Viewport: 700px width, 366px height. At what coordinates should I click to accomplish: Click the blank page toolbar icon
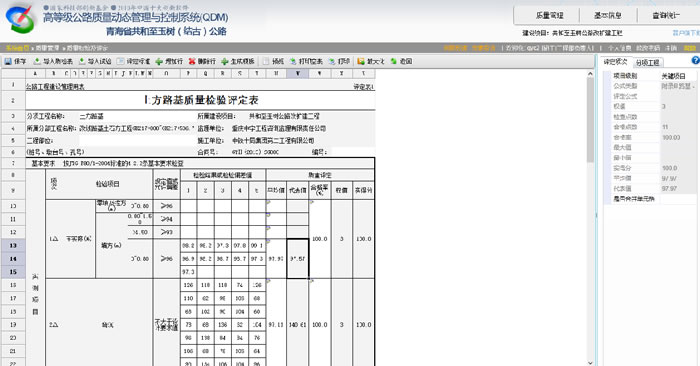pyautogui.click(x=266, y=61)
